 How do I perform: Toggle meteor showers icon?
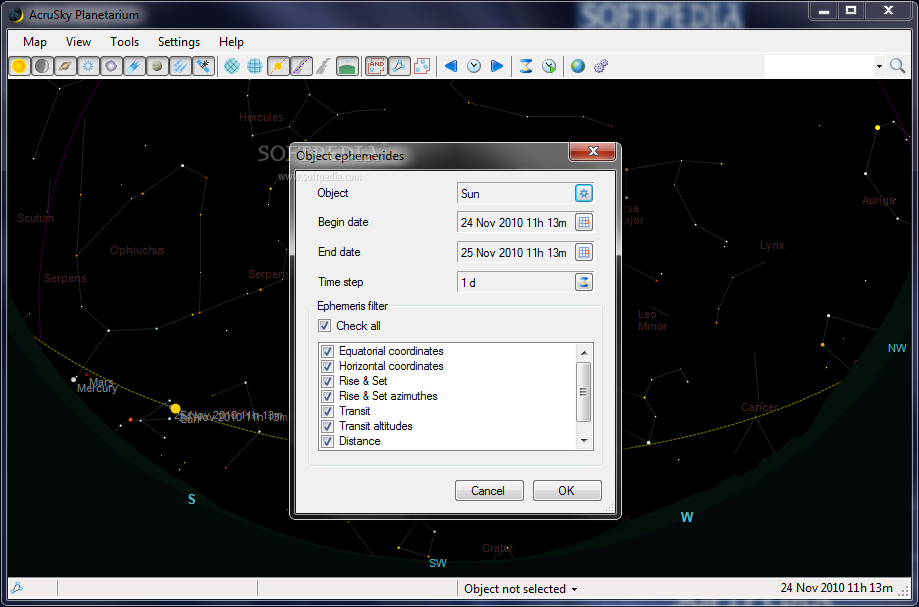[x=179, y=66]
